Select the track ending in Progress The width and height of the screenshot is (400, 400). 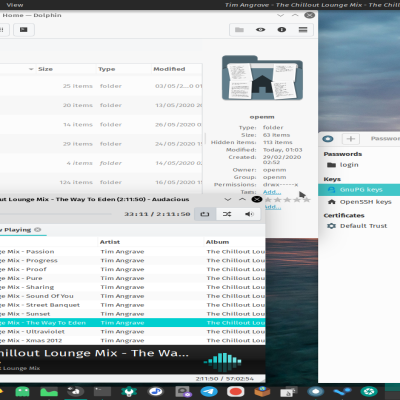point(133,260)
